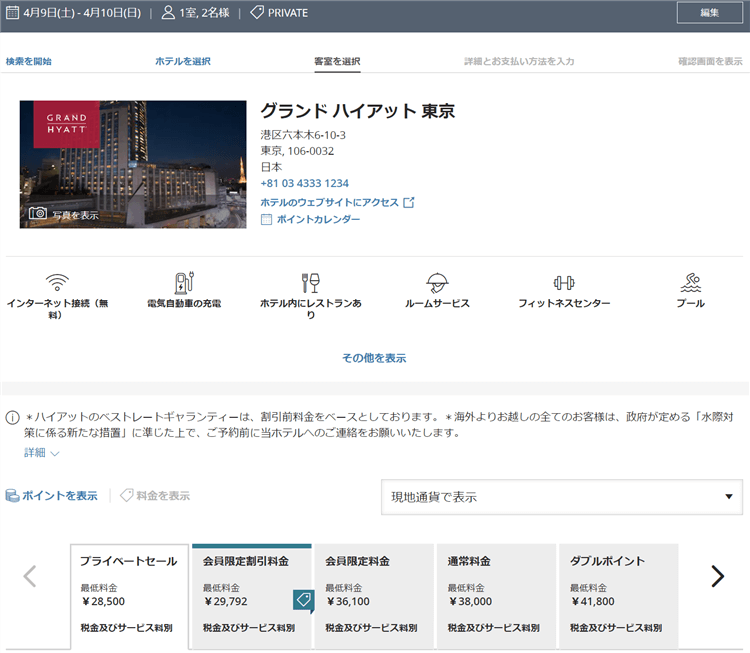
Task: Click the electric vehicle charging icon
Action: pos(184,282)
